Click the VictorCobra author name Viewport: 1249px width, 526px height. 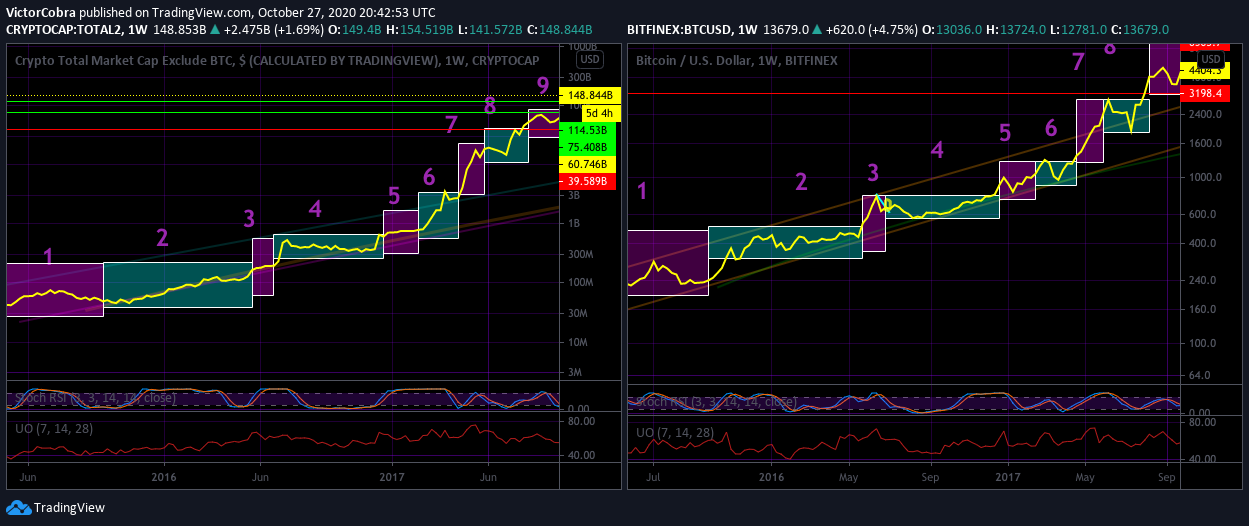click(x=39, y=13)
